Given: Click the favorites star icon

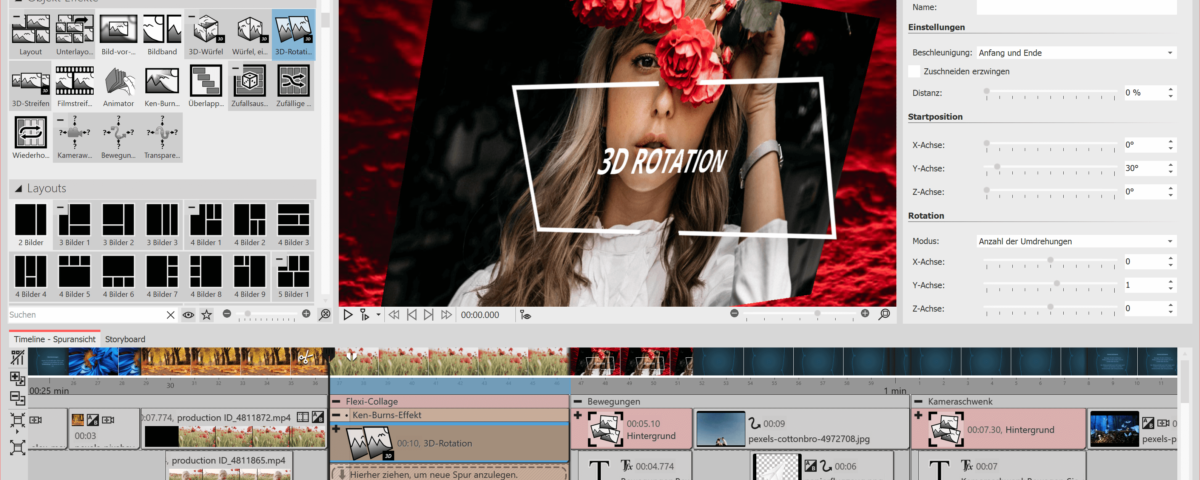Looking at the screenshot, I should coord(207,314).
